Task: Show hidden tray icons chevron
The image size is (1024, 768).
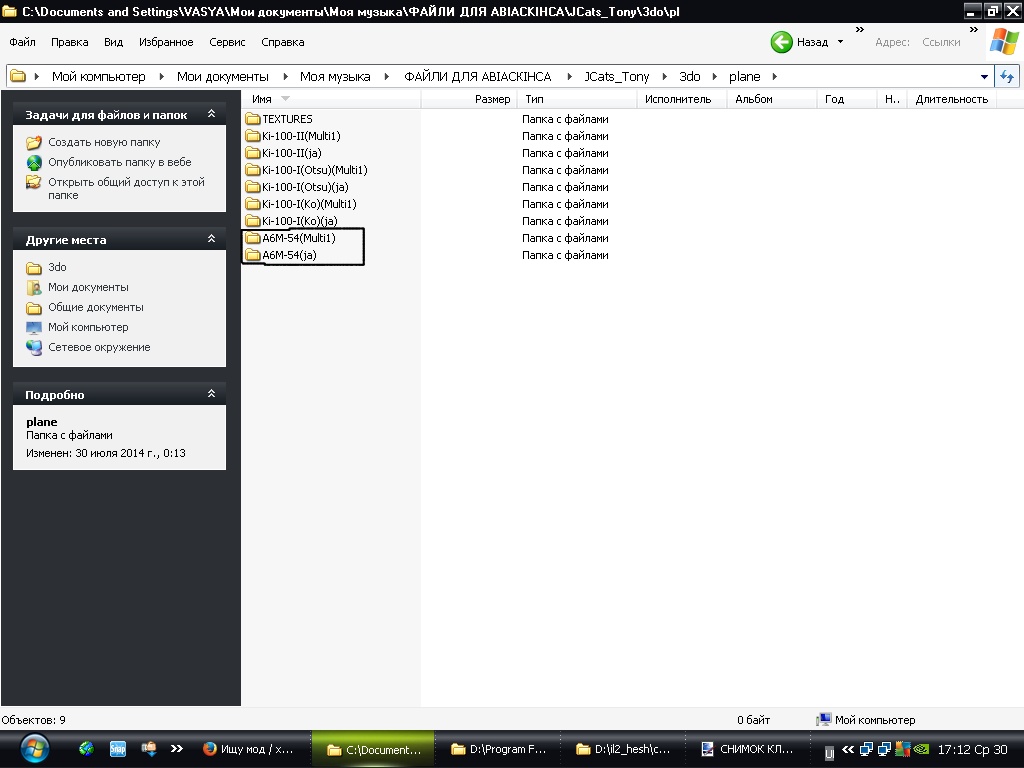Action: point(848,749)
